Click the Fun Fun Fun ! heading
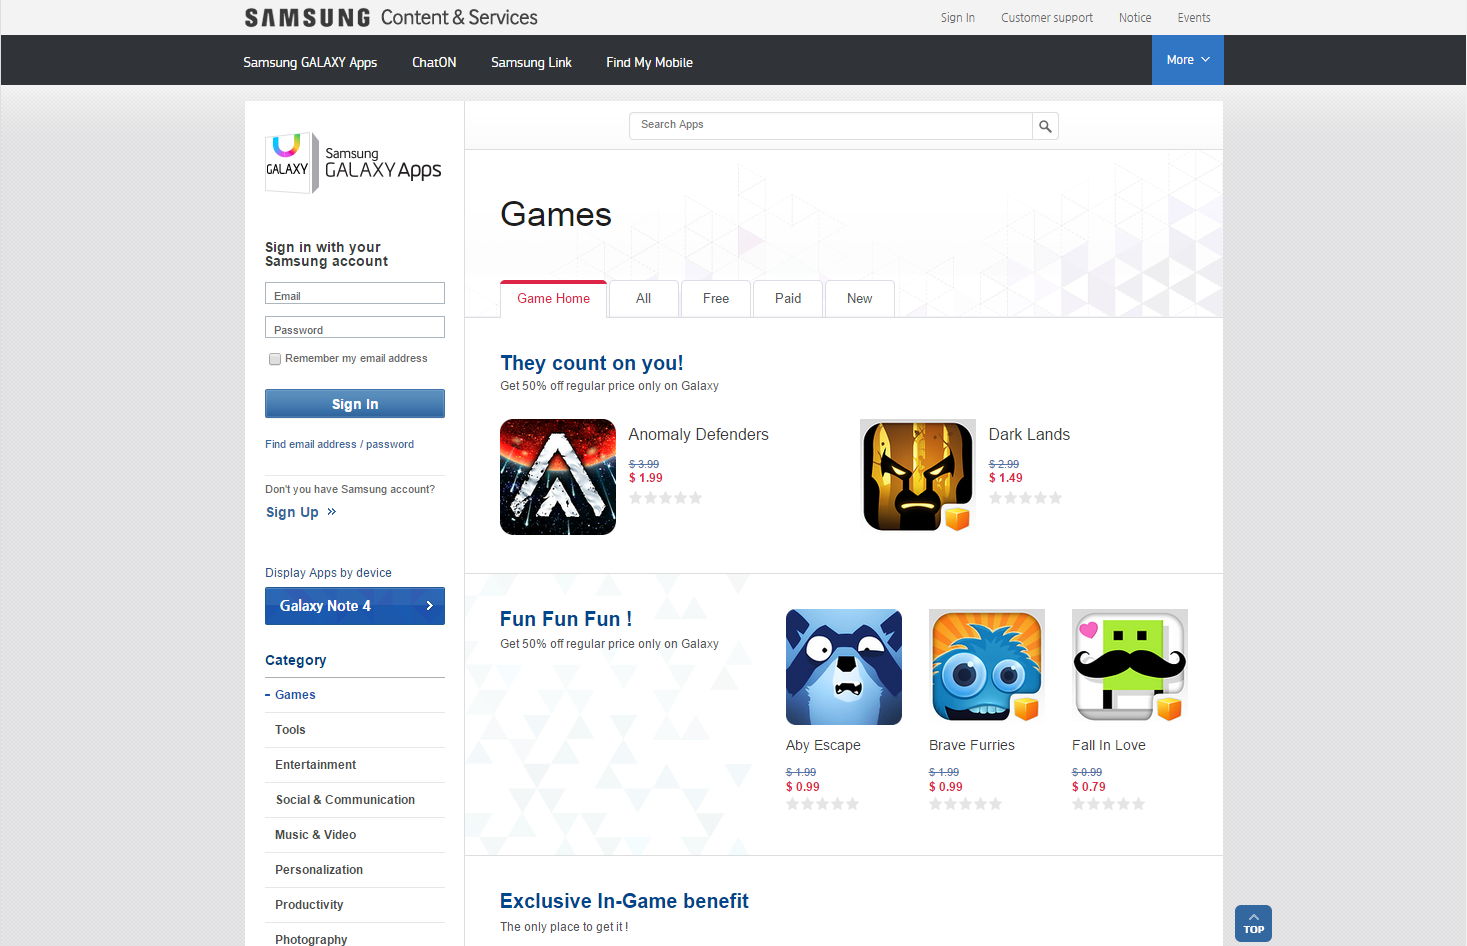 (566, 619)
